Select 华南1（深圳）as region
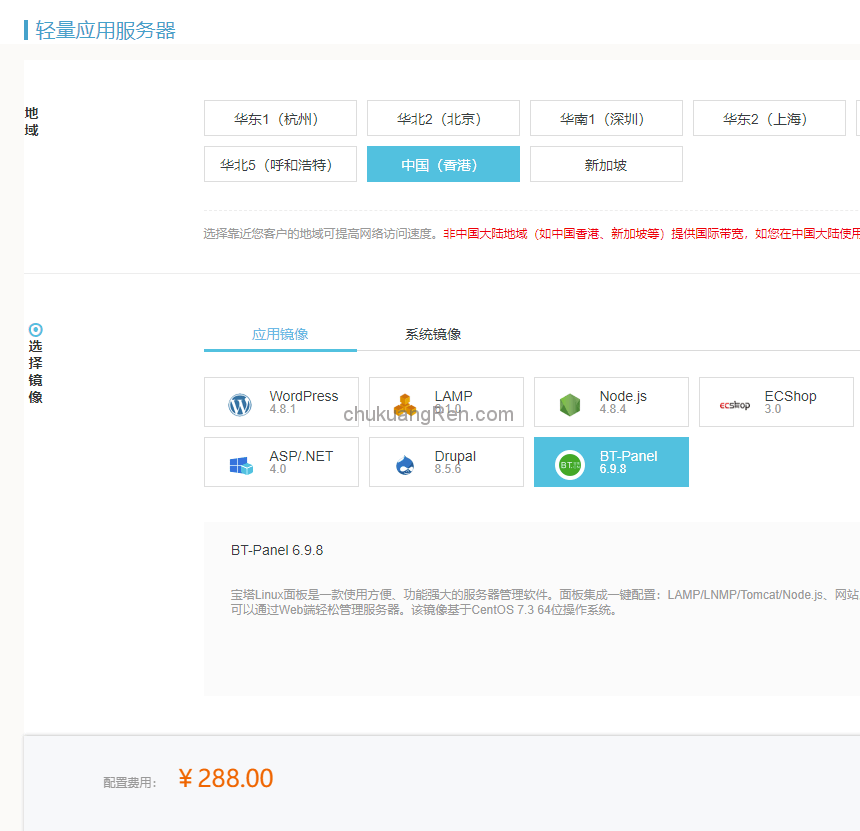Screen dimensions: 860x831 click(x=606, y=119)
